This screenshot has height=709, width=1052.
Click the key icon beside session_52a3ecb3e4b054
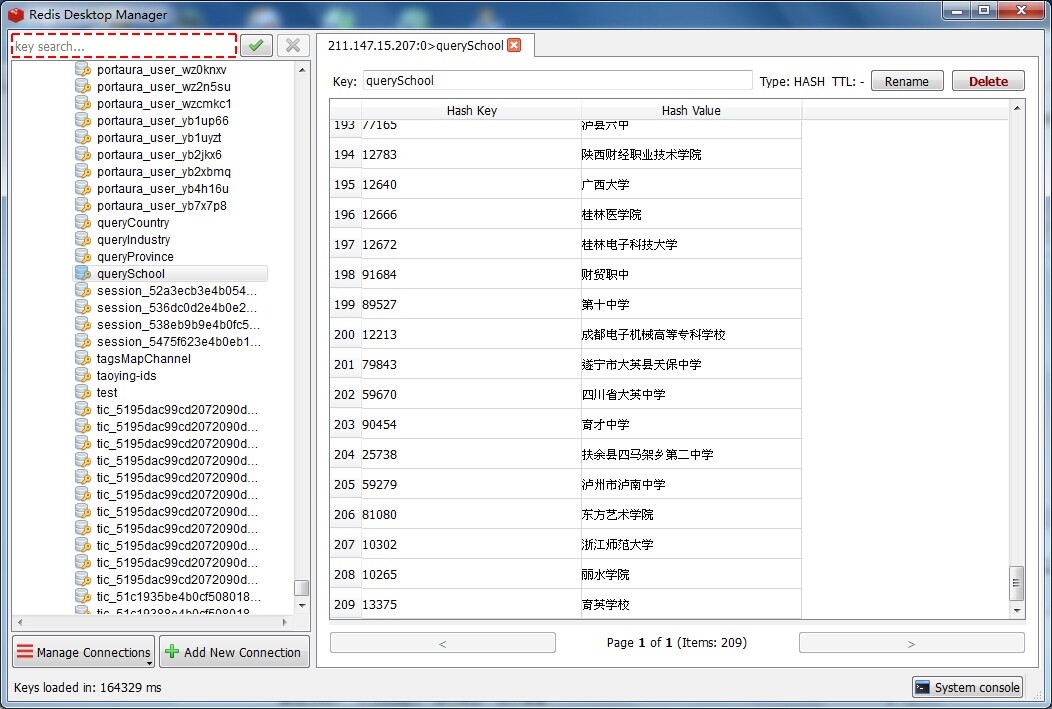[83, 290]
